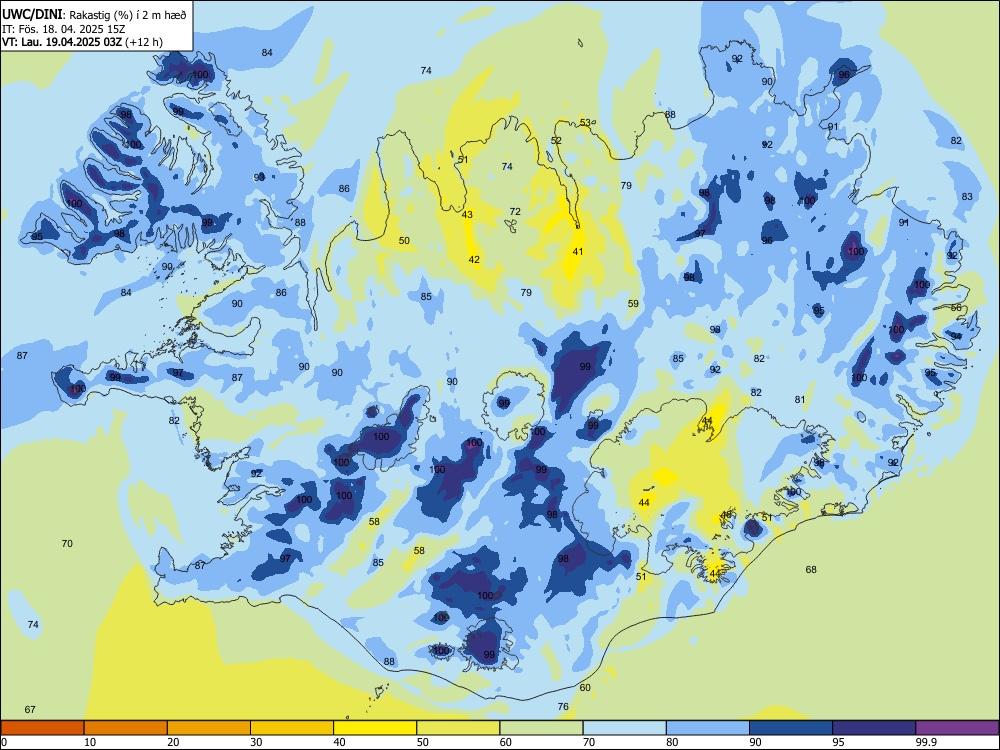Select the 40–50 bright yellow legend swatch

coord(375,728)
